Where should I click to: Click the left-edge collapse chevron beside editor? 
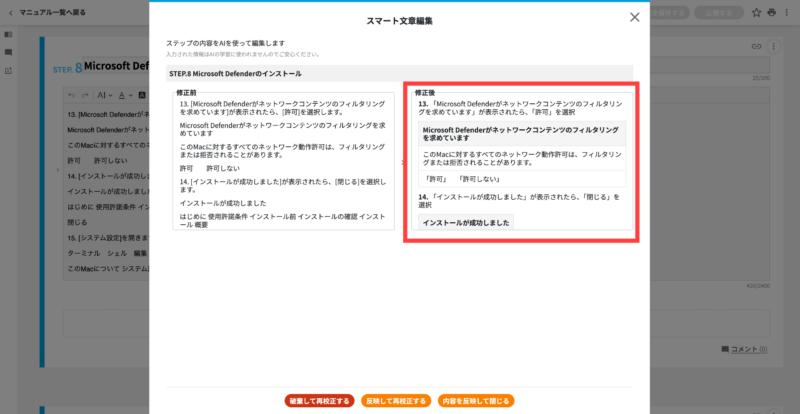click(57, 169)
